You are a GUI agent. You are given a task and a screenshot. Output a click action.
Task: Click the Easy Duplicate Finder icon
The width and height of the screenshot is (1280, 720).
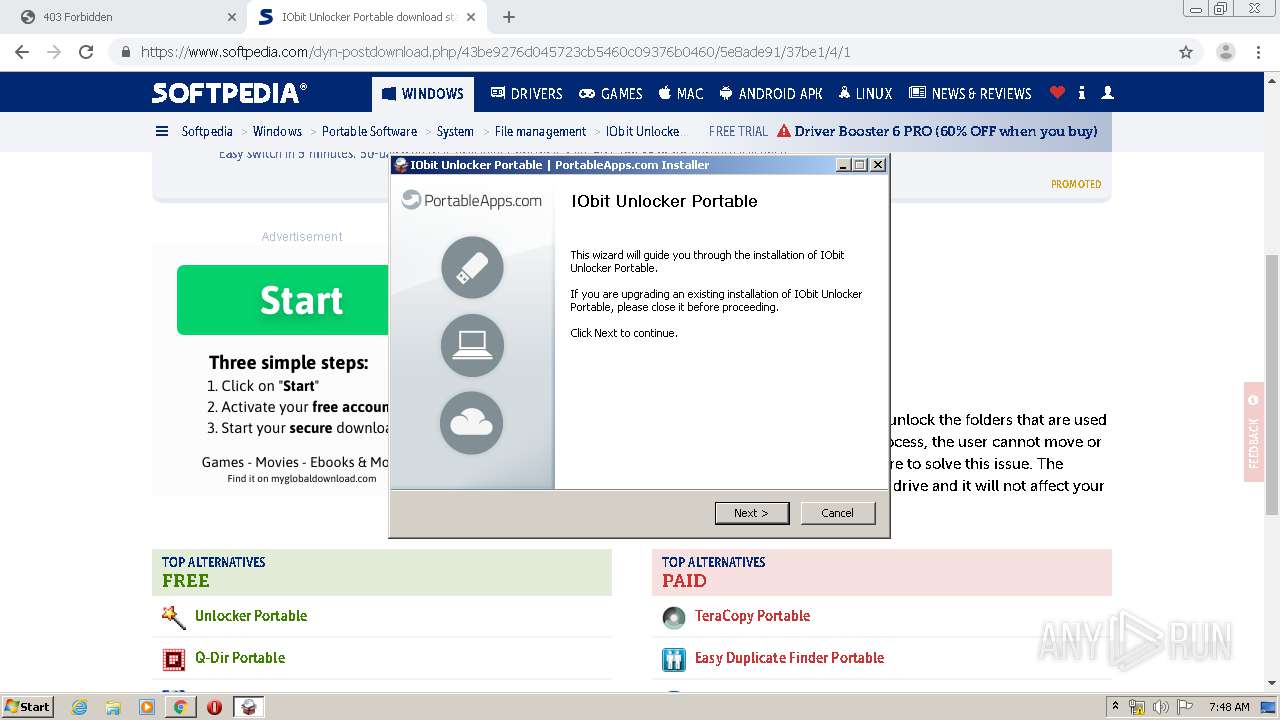coord(674,659)
